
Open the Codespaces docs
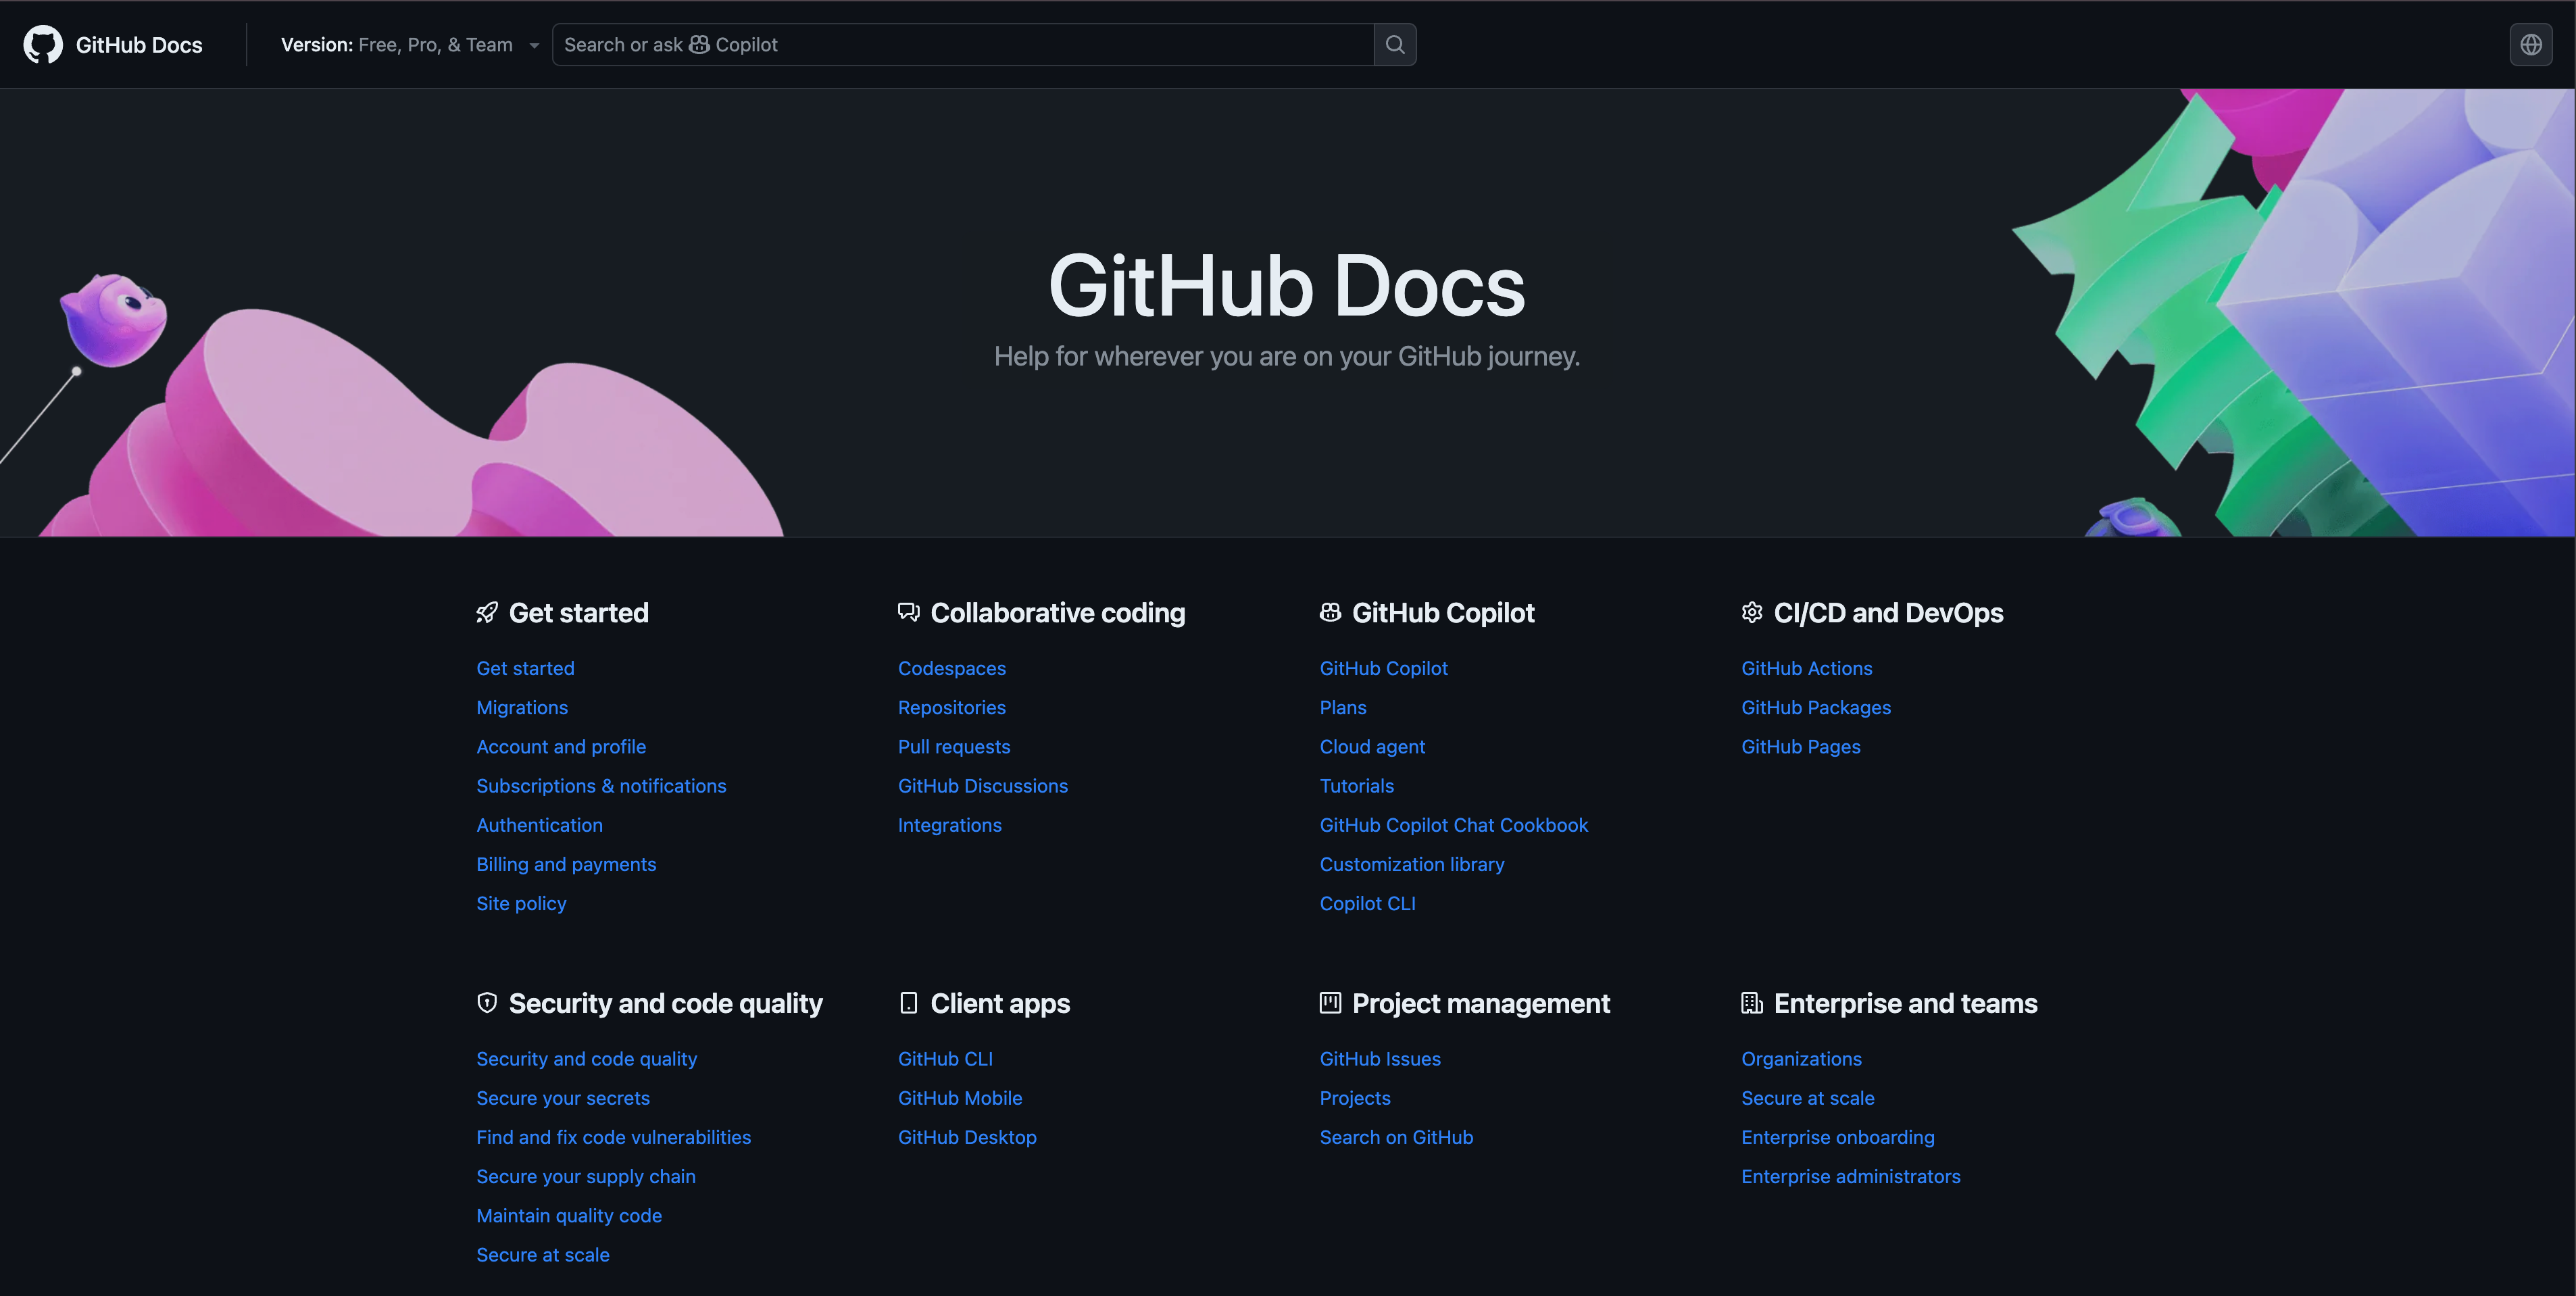pyautogui.click(x=952, y=668)
